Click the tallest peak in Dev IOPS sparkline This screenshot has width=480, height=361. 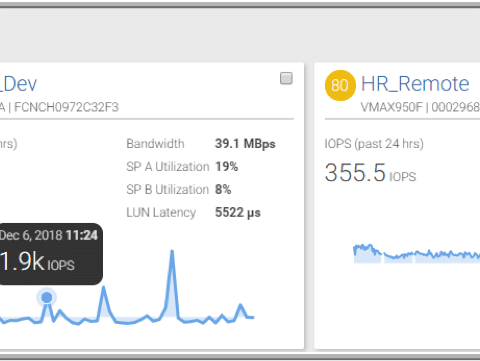[x=172, y=252]
